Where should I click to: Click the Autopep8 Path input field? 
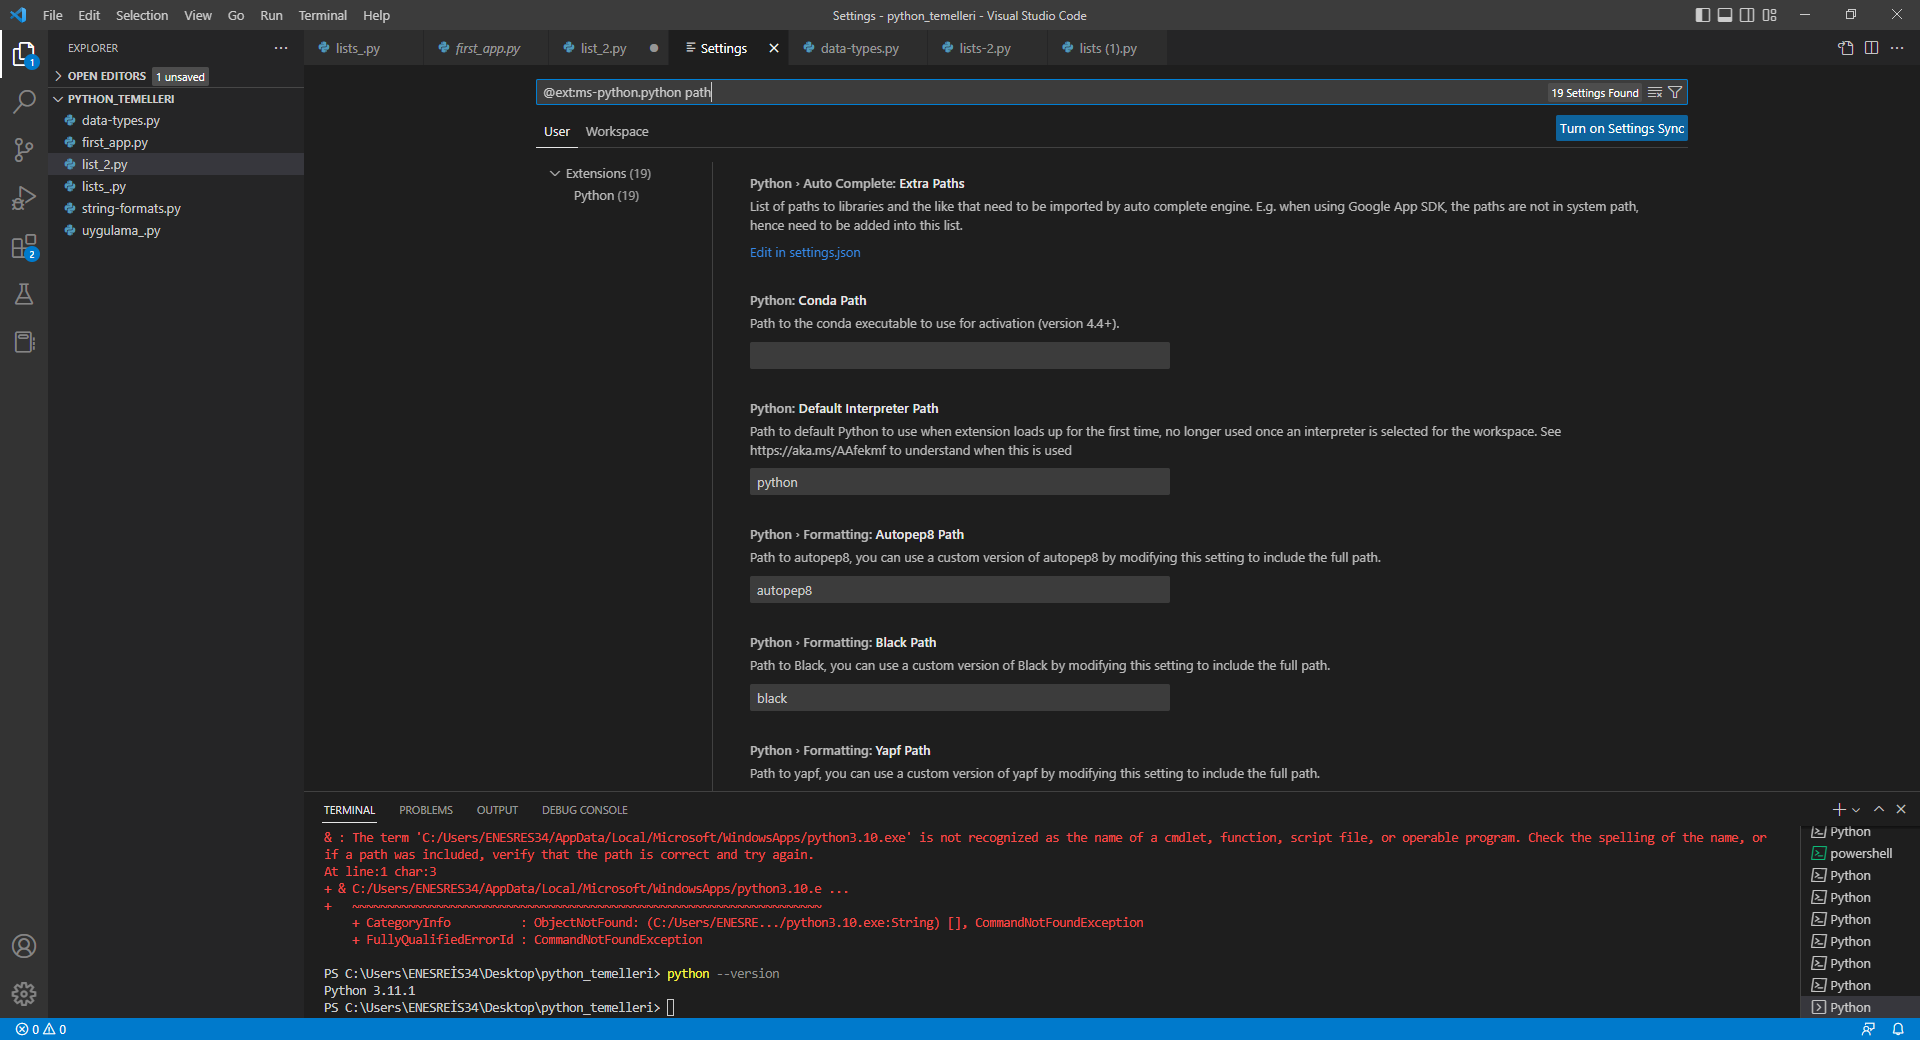(959, 590)
